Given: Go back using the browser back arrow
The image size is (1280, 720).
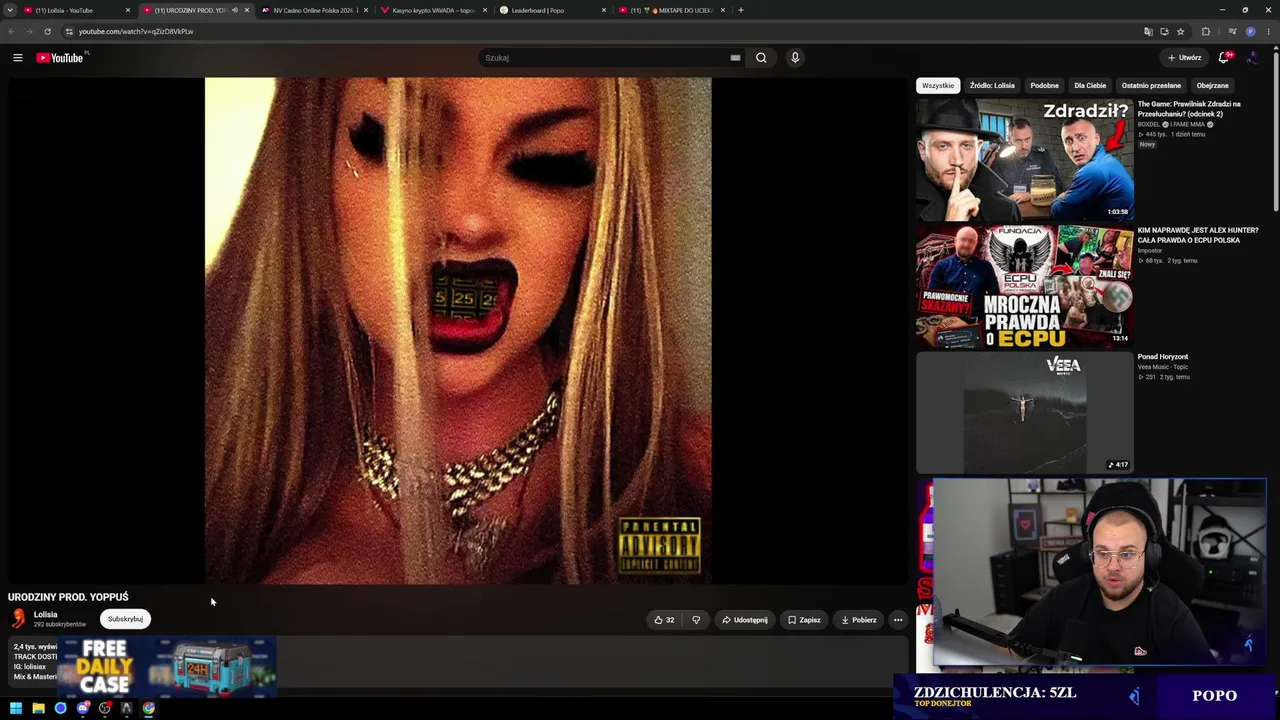Looking at the screenshot, I should (11, 31).
